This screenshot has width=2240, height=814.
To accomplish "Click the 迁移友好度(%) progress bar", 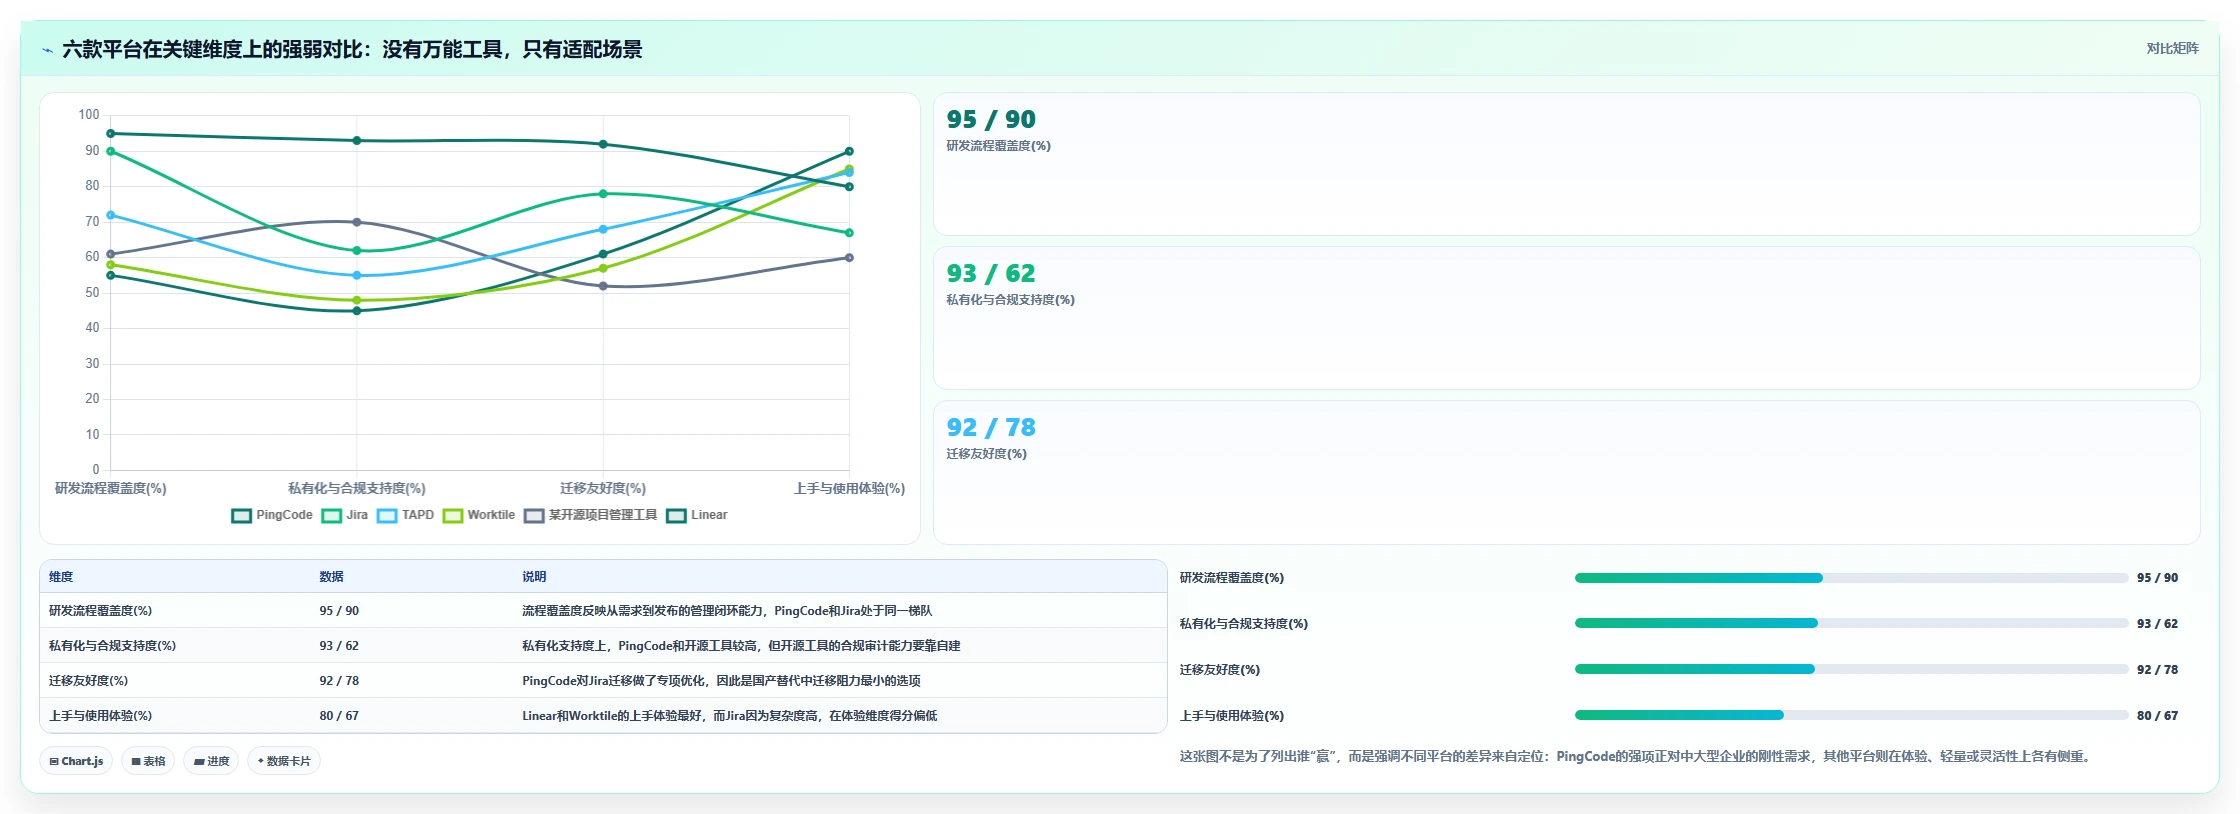I will 1851,669.
